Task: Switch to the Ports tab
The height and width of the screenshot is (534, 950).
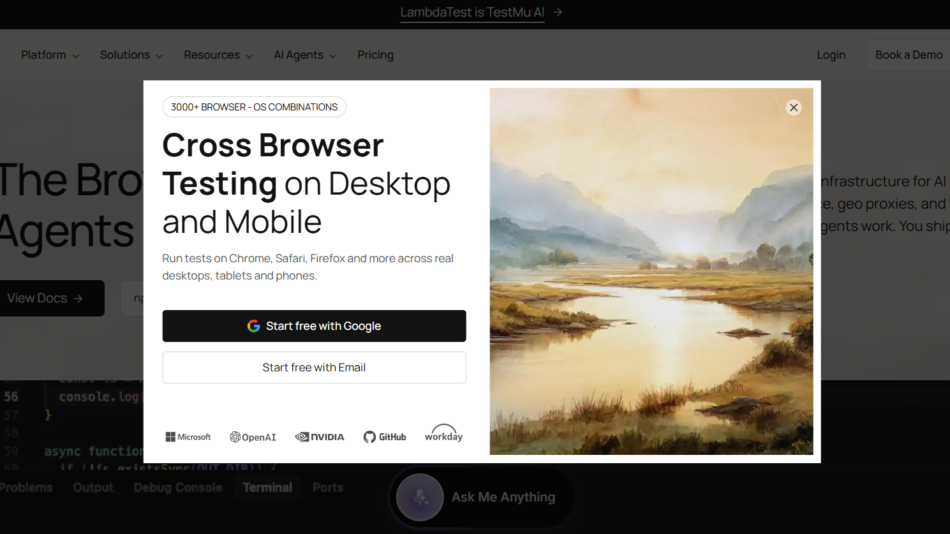Action: (328, 487)
